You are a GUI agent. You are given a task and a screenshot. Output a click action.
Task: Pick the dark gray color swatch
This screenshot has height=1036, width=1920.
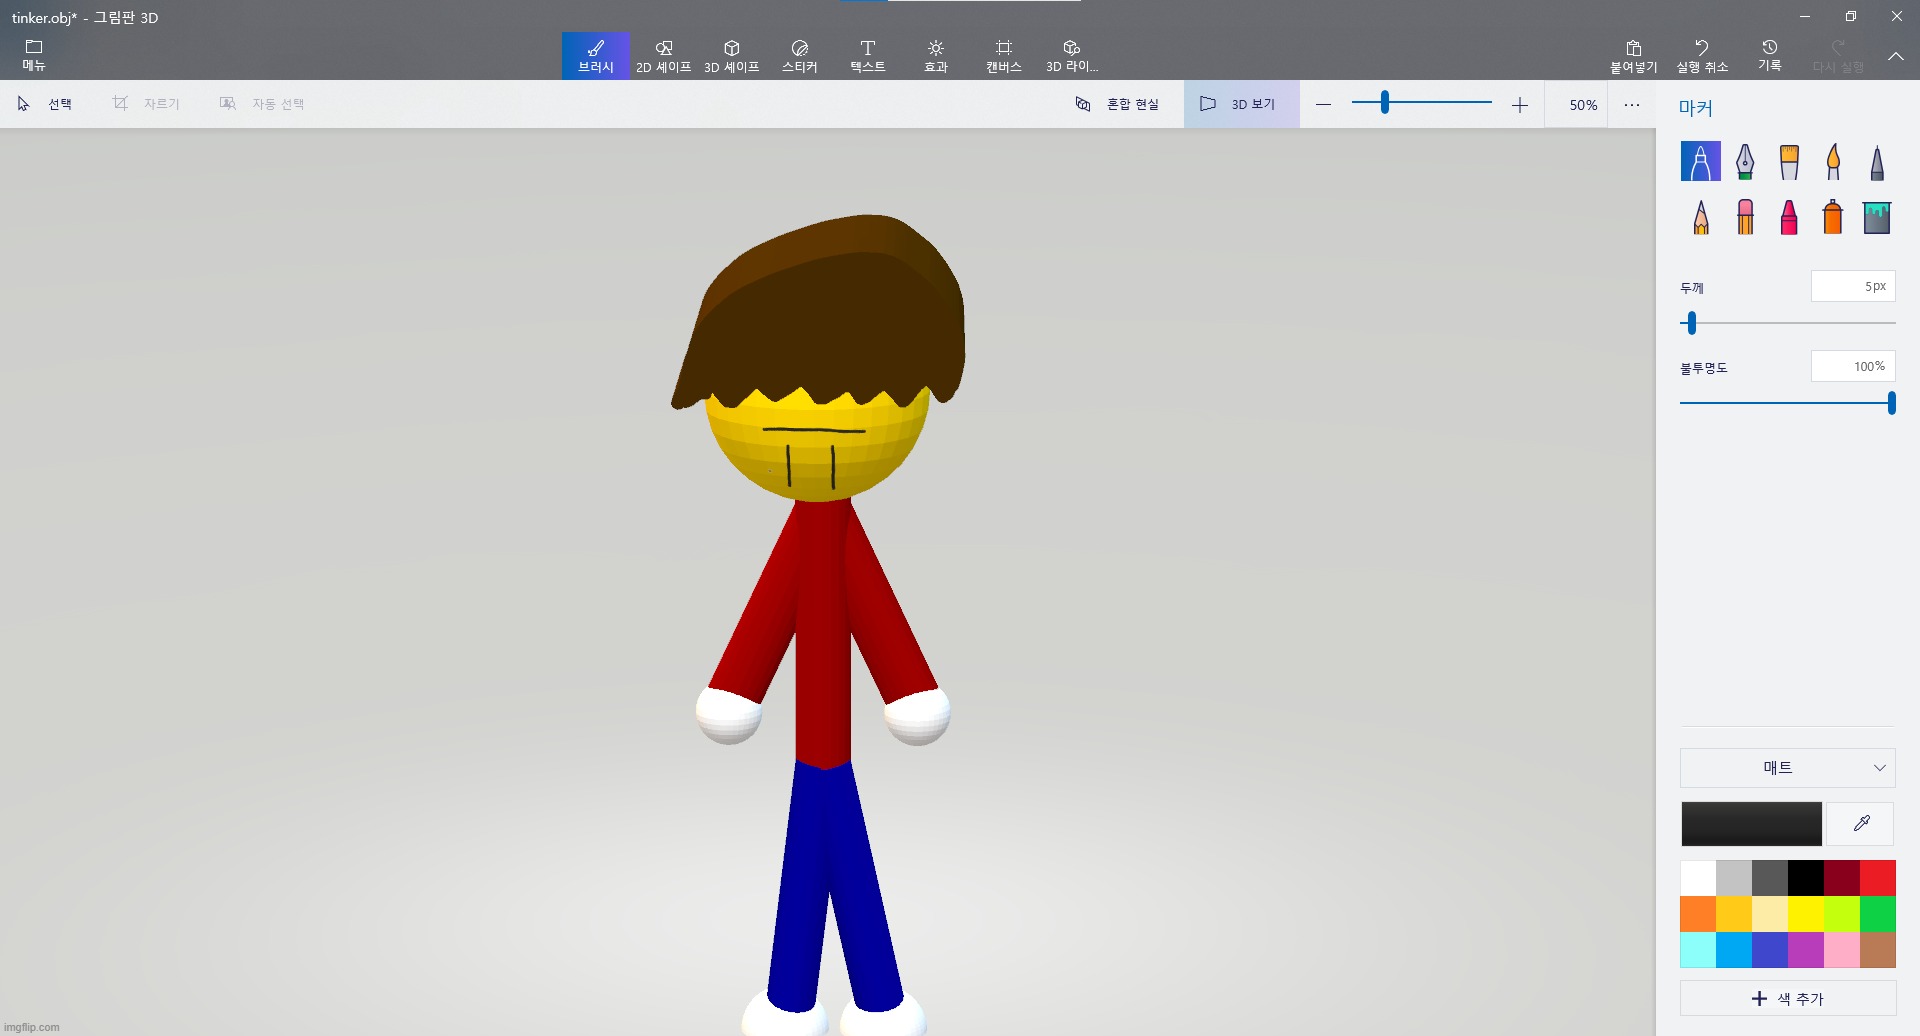[x=1770, y=878]
